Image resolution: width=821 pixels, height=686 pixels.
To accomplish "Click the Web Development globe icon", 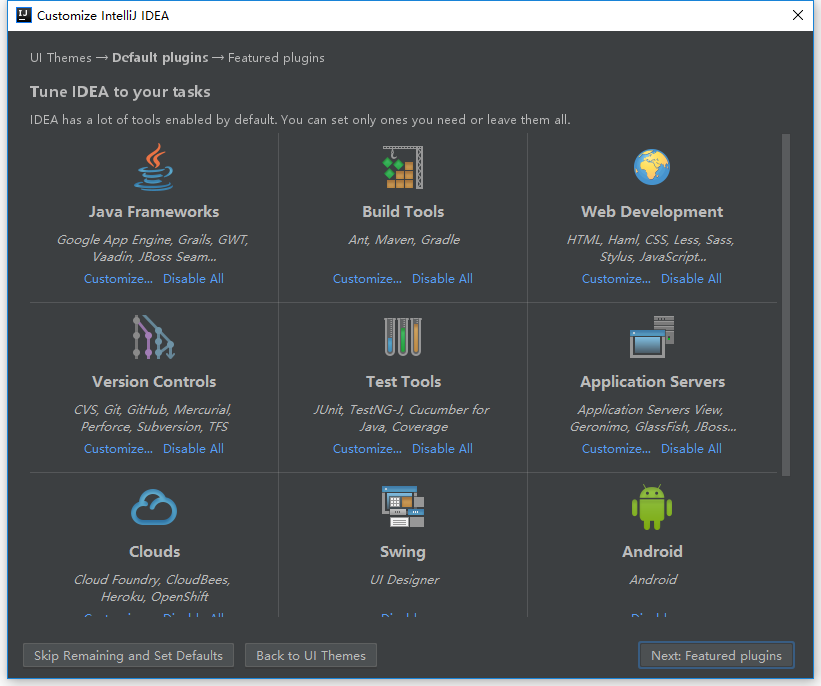I will (x=652, y=168).
